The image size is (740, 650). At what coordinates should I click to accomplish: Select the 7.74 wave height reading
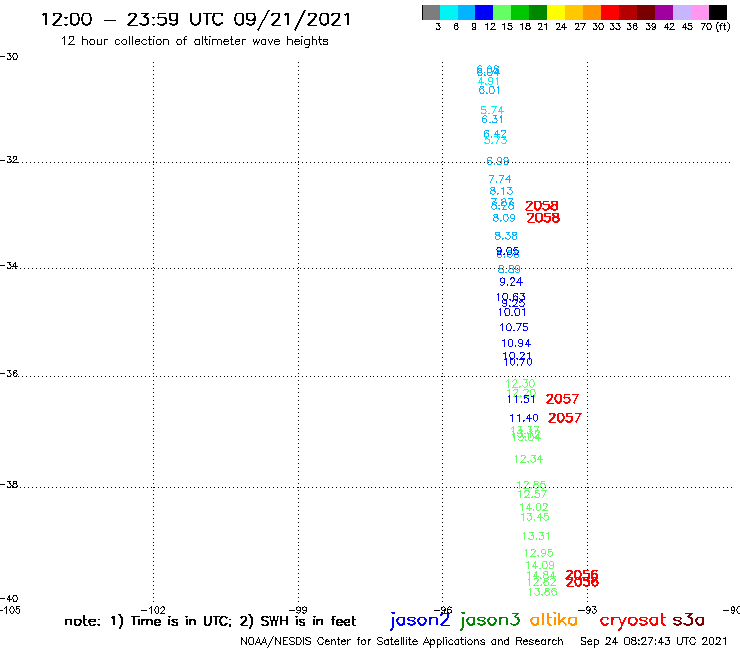(500, 179)
